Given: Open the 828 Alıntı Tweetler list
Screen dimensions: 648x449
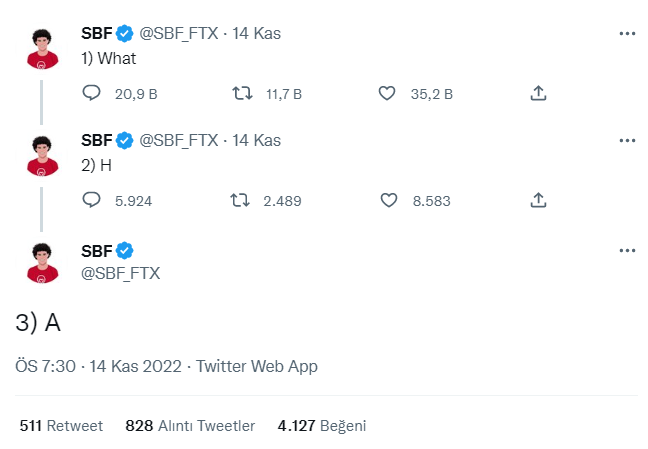Looking at the screenshot, I should [190, 426].
